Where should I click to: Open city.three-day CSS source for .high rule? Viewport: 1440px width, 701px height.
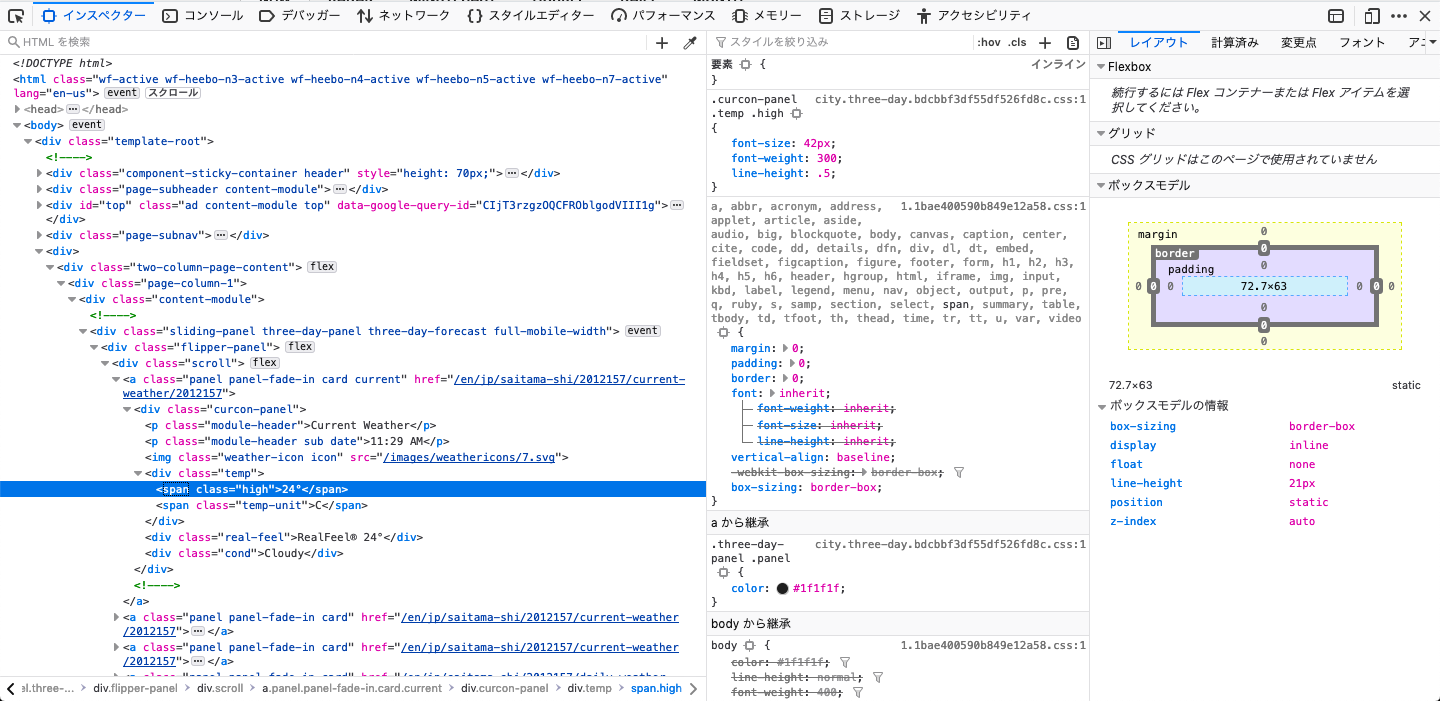(950, 99)
